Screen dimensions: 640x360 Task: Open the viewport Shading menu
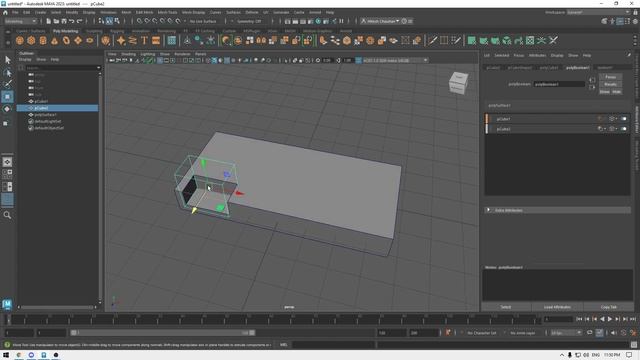[x=128, y=54]
